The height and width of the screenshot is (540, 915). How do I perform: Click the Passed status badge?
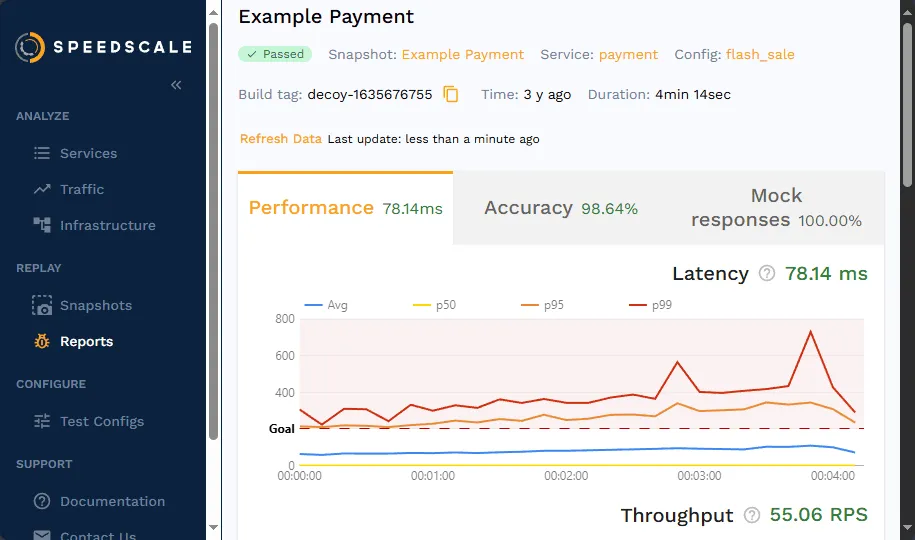point(275,54)
